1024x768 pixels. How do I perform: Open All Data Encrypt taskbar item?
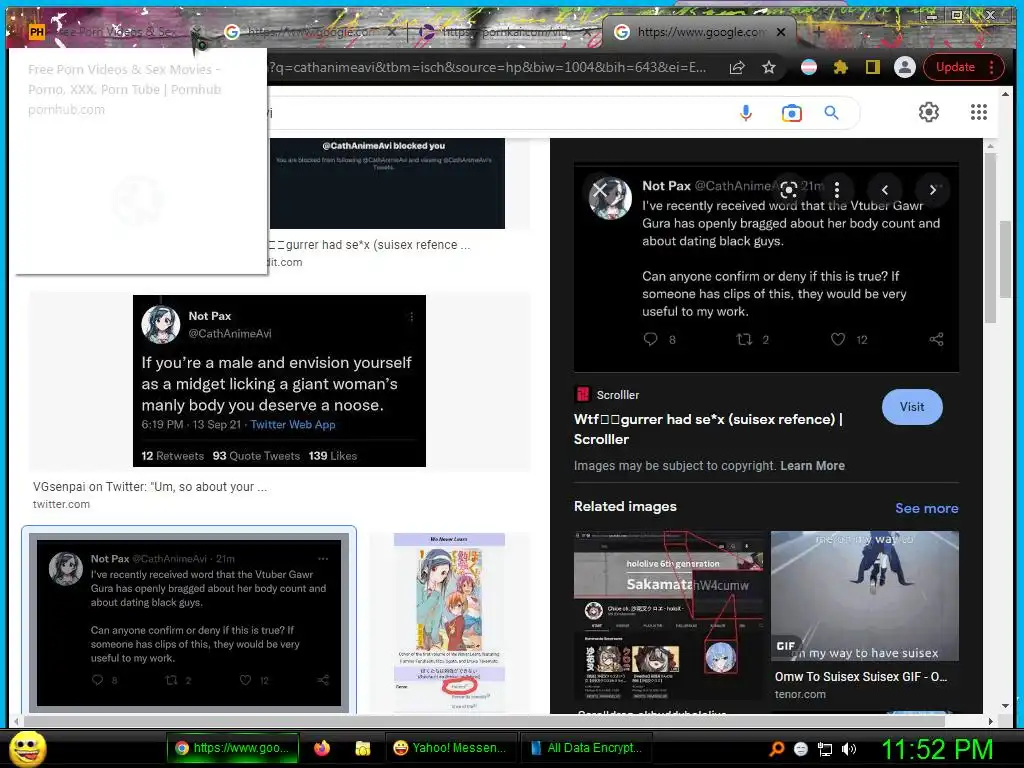(585, 748)
